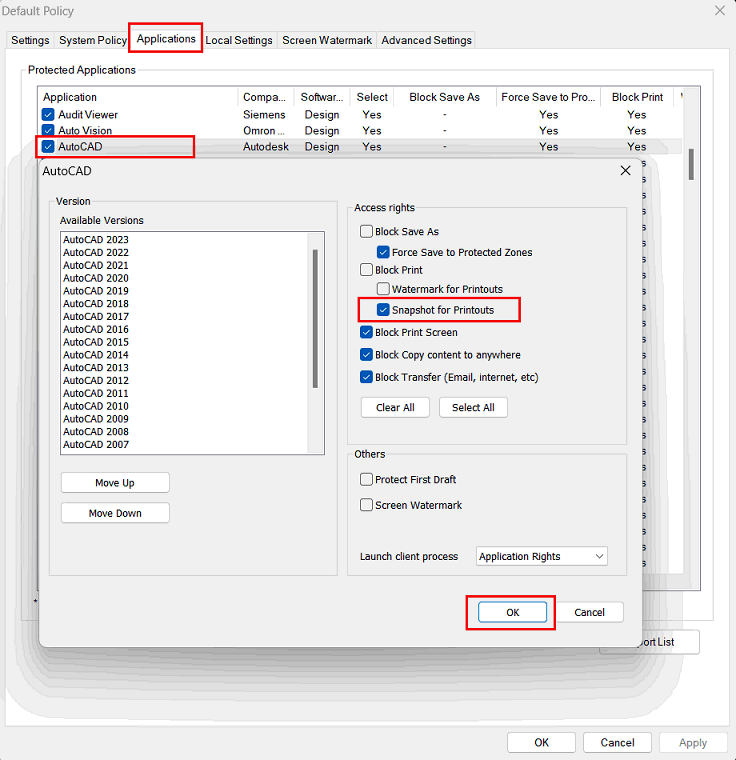Screen dimensions: 736x760
Task: Go to the Local Settings tab
Action: click(x=239, y=40)
